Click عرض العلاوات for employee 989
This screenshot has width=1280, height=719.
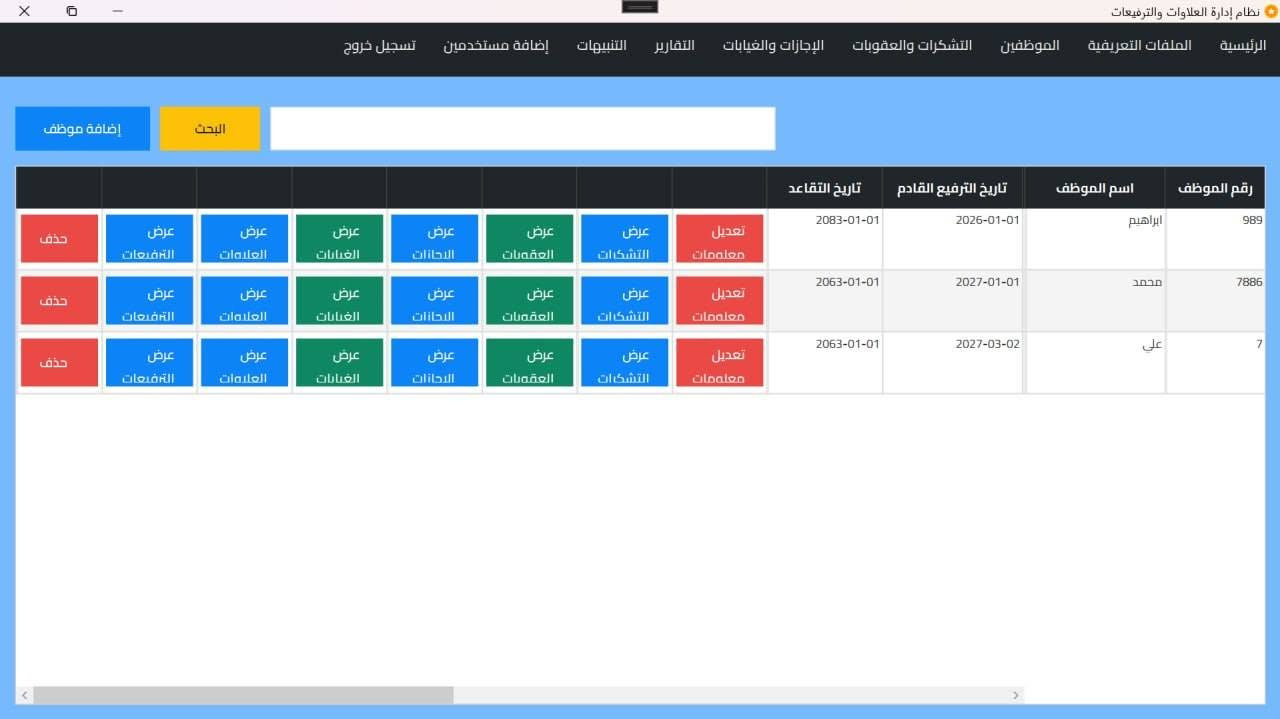pyautogui.click(x=245, y=239)
